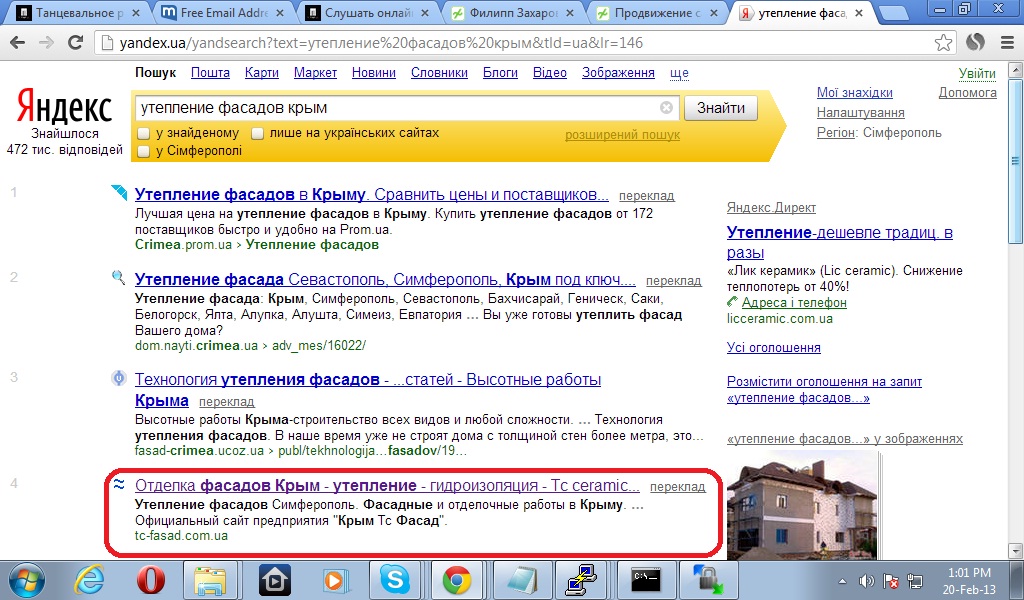The width and height of the screenshot is (1024, 600).
Task: Open the Зображення service link
Action: coord(618,72)
